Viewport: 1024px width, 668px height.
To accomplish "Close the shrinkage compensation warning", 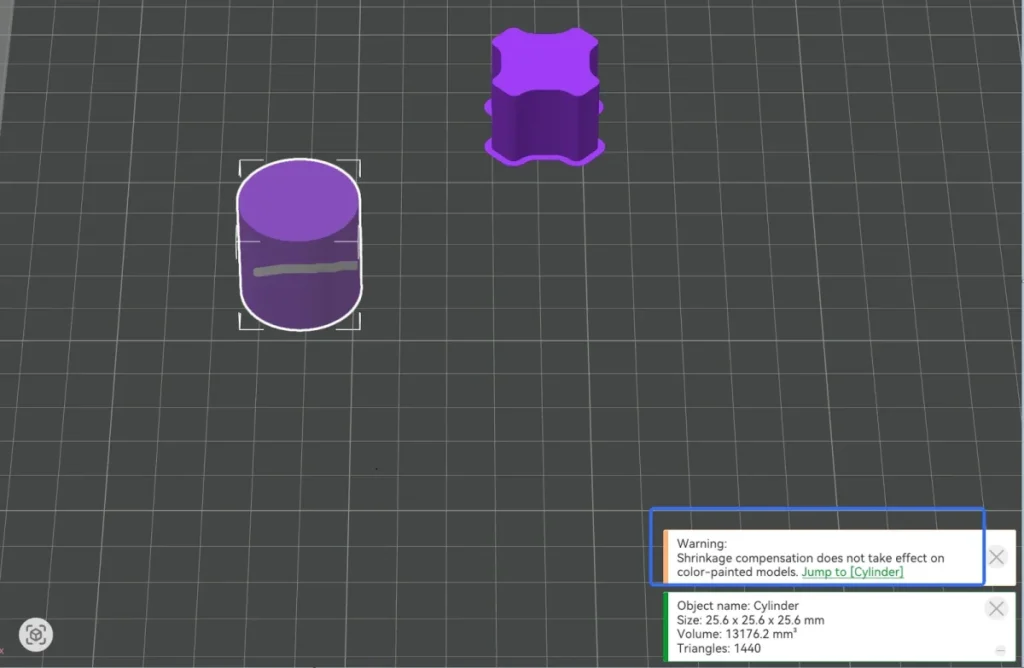I will [996, 557].
